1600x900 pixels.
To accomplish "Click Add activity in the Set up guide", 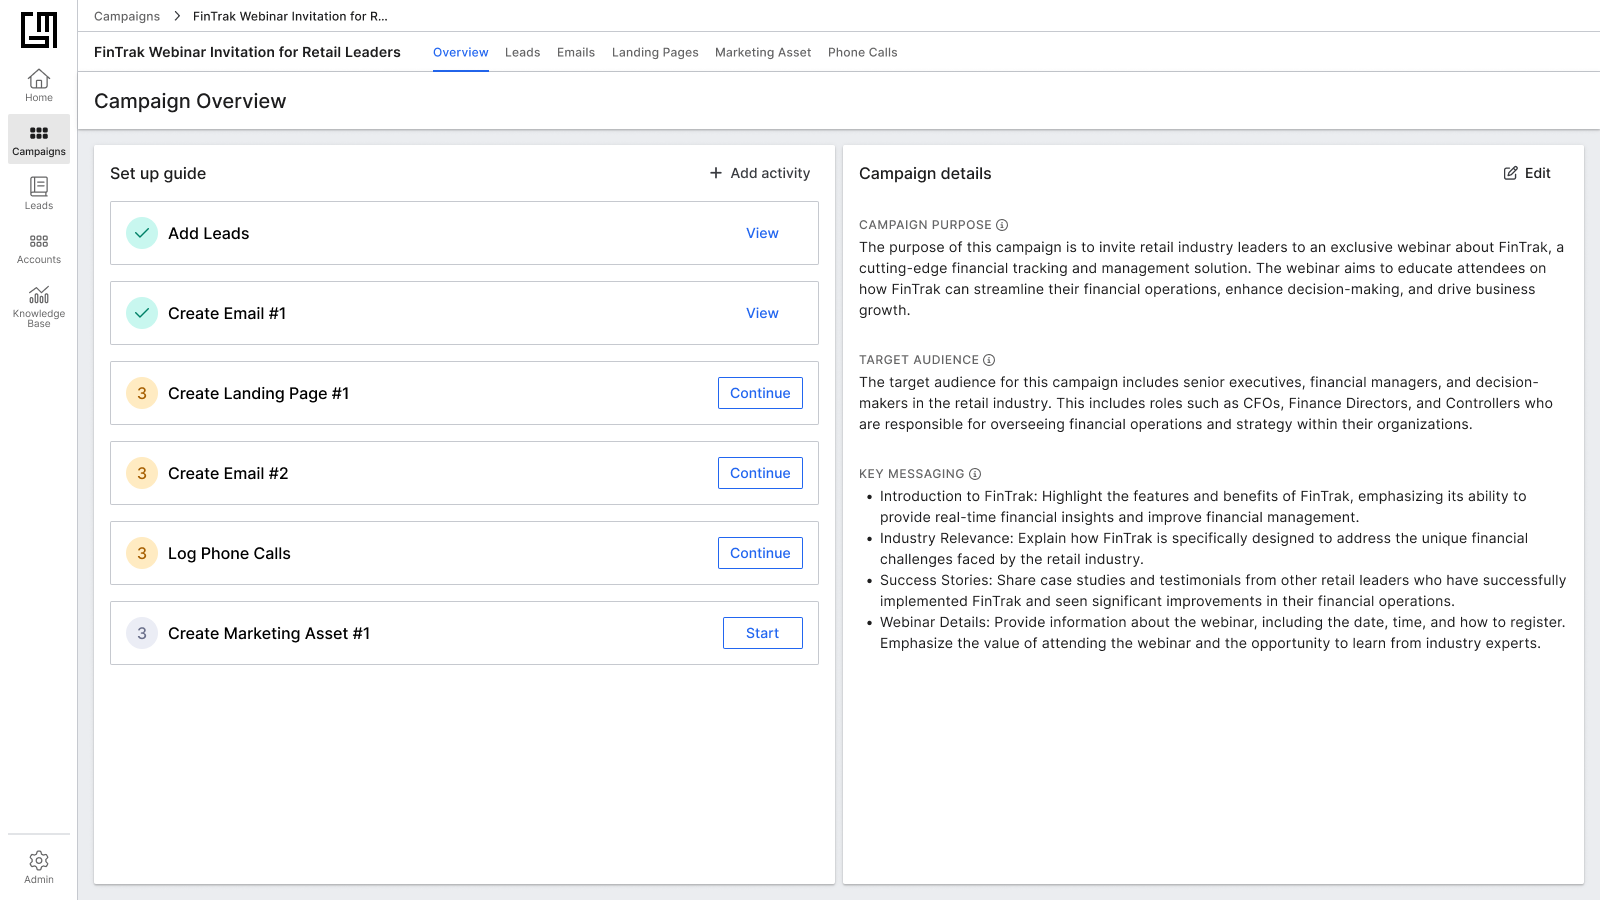I will click(759, 173).
